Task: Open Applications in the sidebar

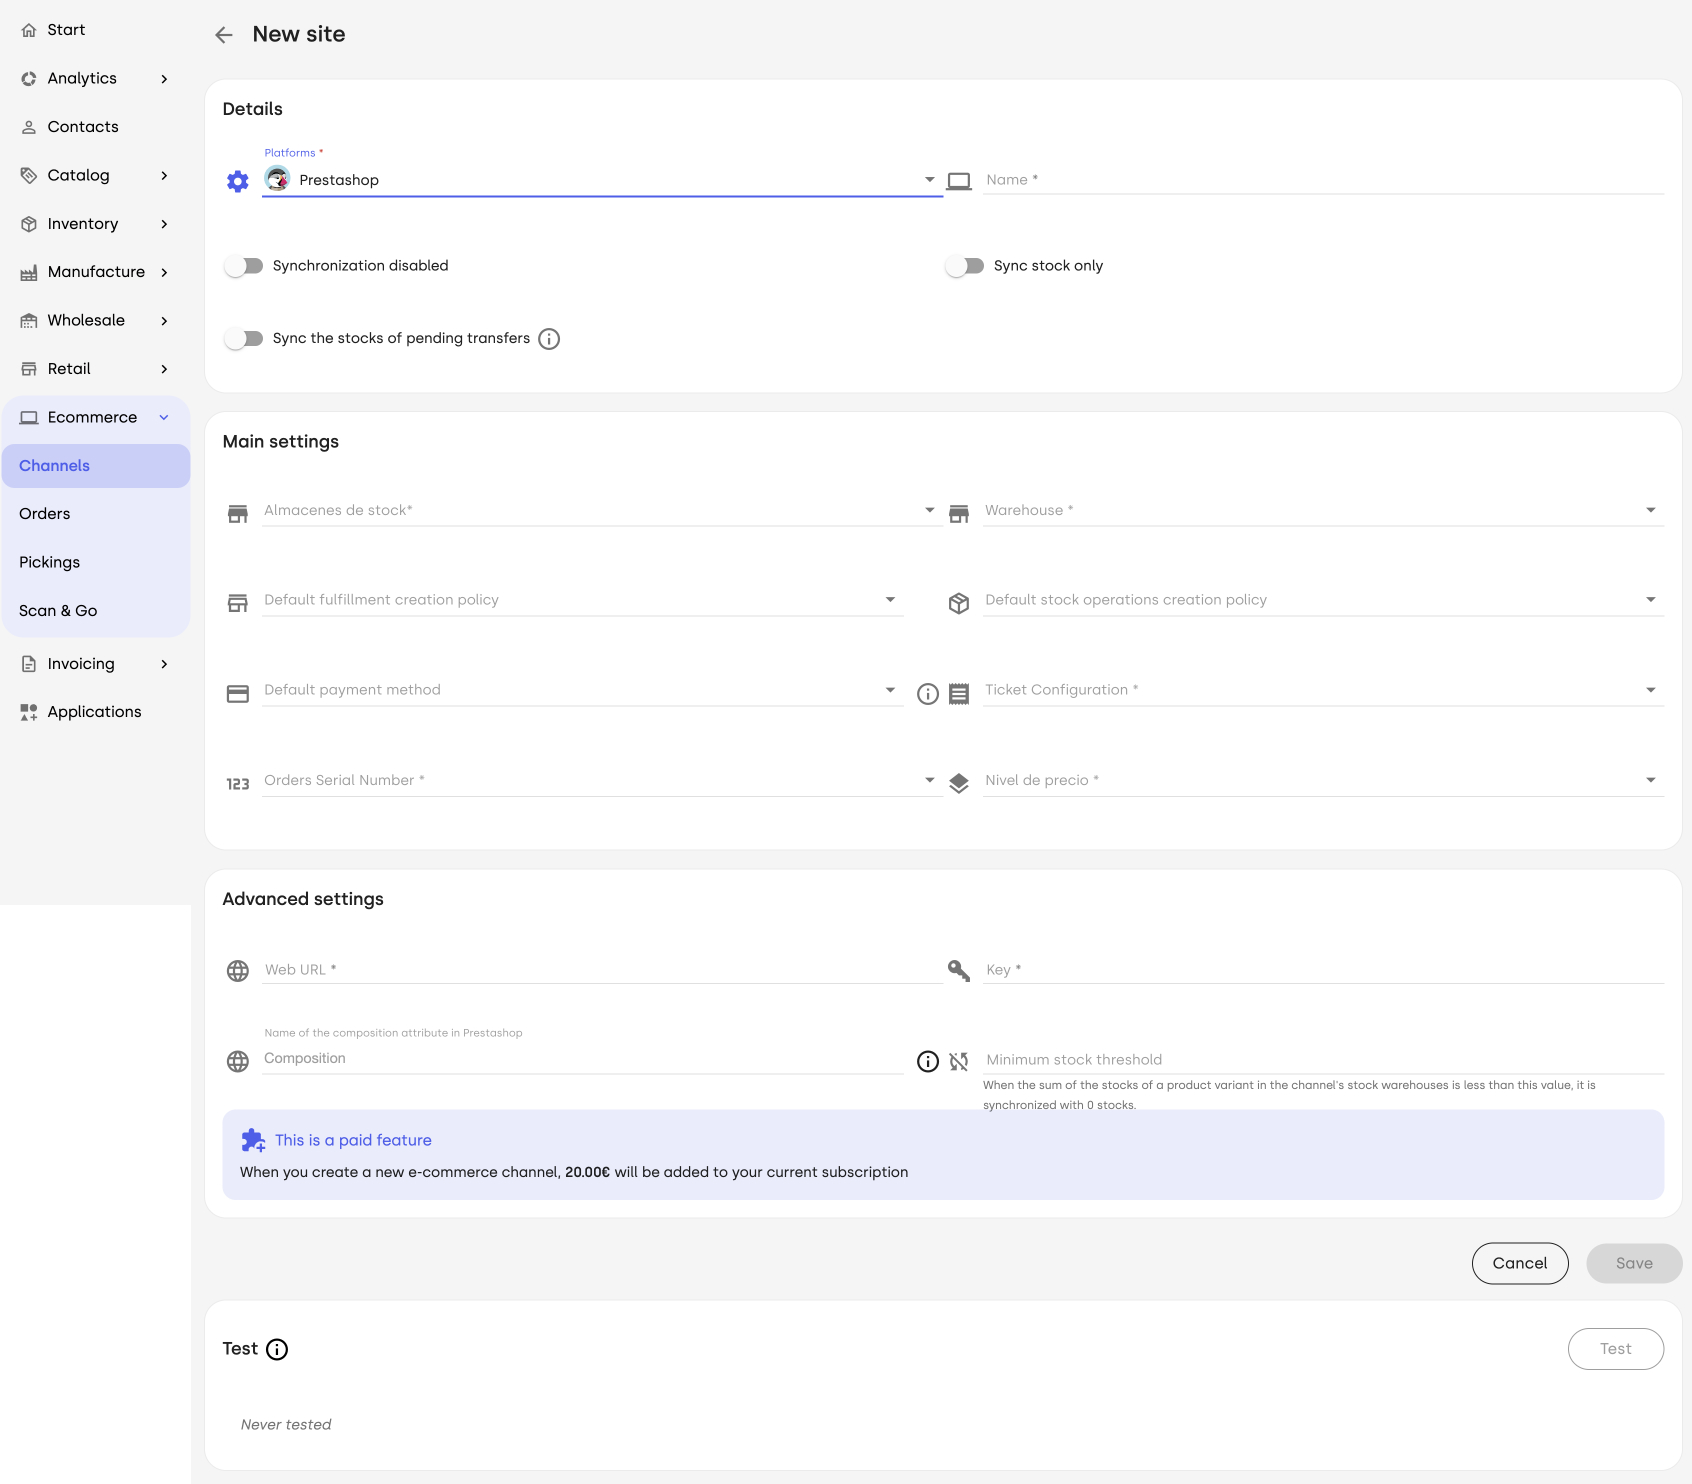Action: pyautogui.click(x=96, y=712)
